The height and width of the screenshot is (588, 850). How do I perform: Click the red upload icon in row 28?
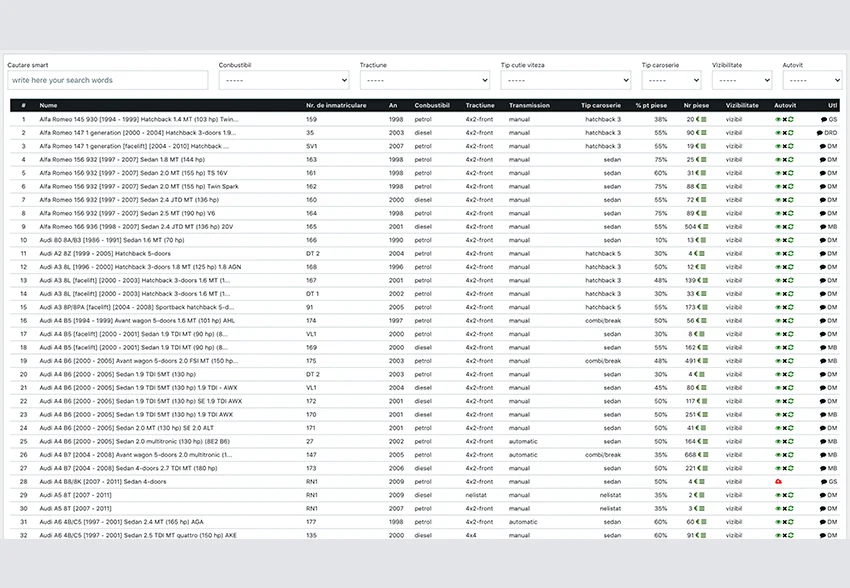[x=778, y=482]
